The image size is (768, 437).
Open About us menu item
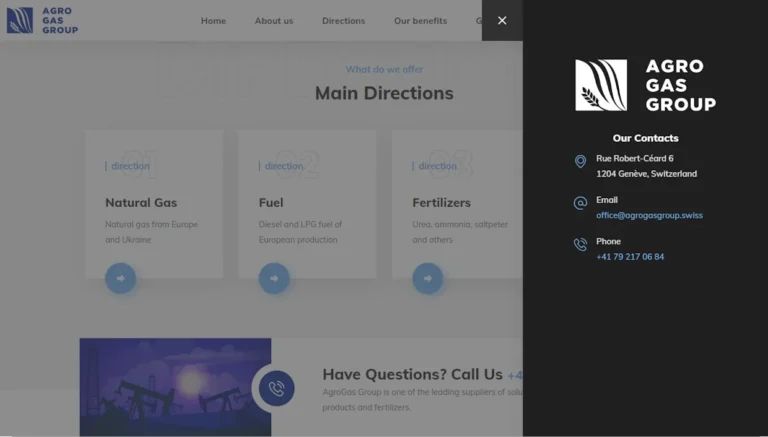point(274,21)
